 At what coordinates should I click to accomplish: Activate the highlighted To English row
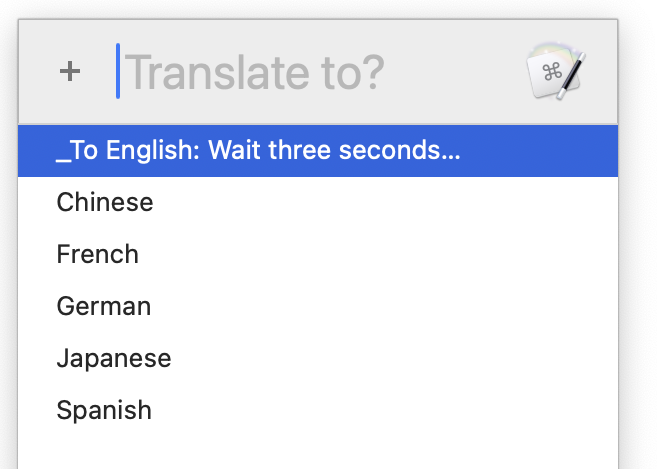[x=259, y=150]
